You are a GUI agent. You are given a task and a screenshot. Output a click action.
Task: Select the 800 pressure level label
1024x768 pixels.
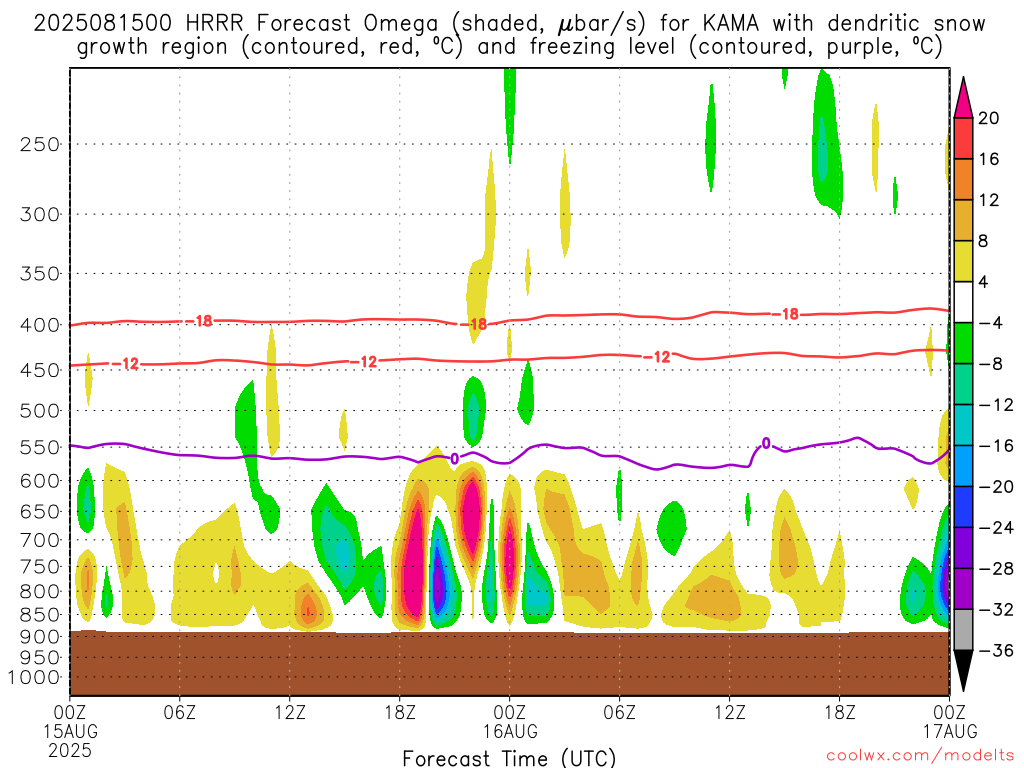click(40, 592)
